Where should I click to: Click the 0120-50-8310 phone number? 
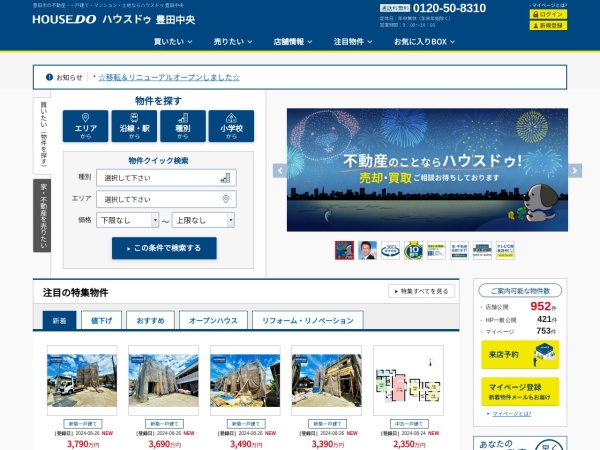pos(449,8)
